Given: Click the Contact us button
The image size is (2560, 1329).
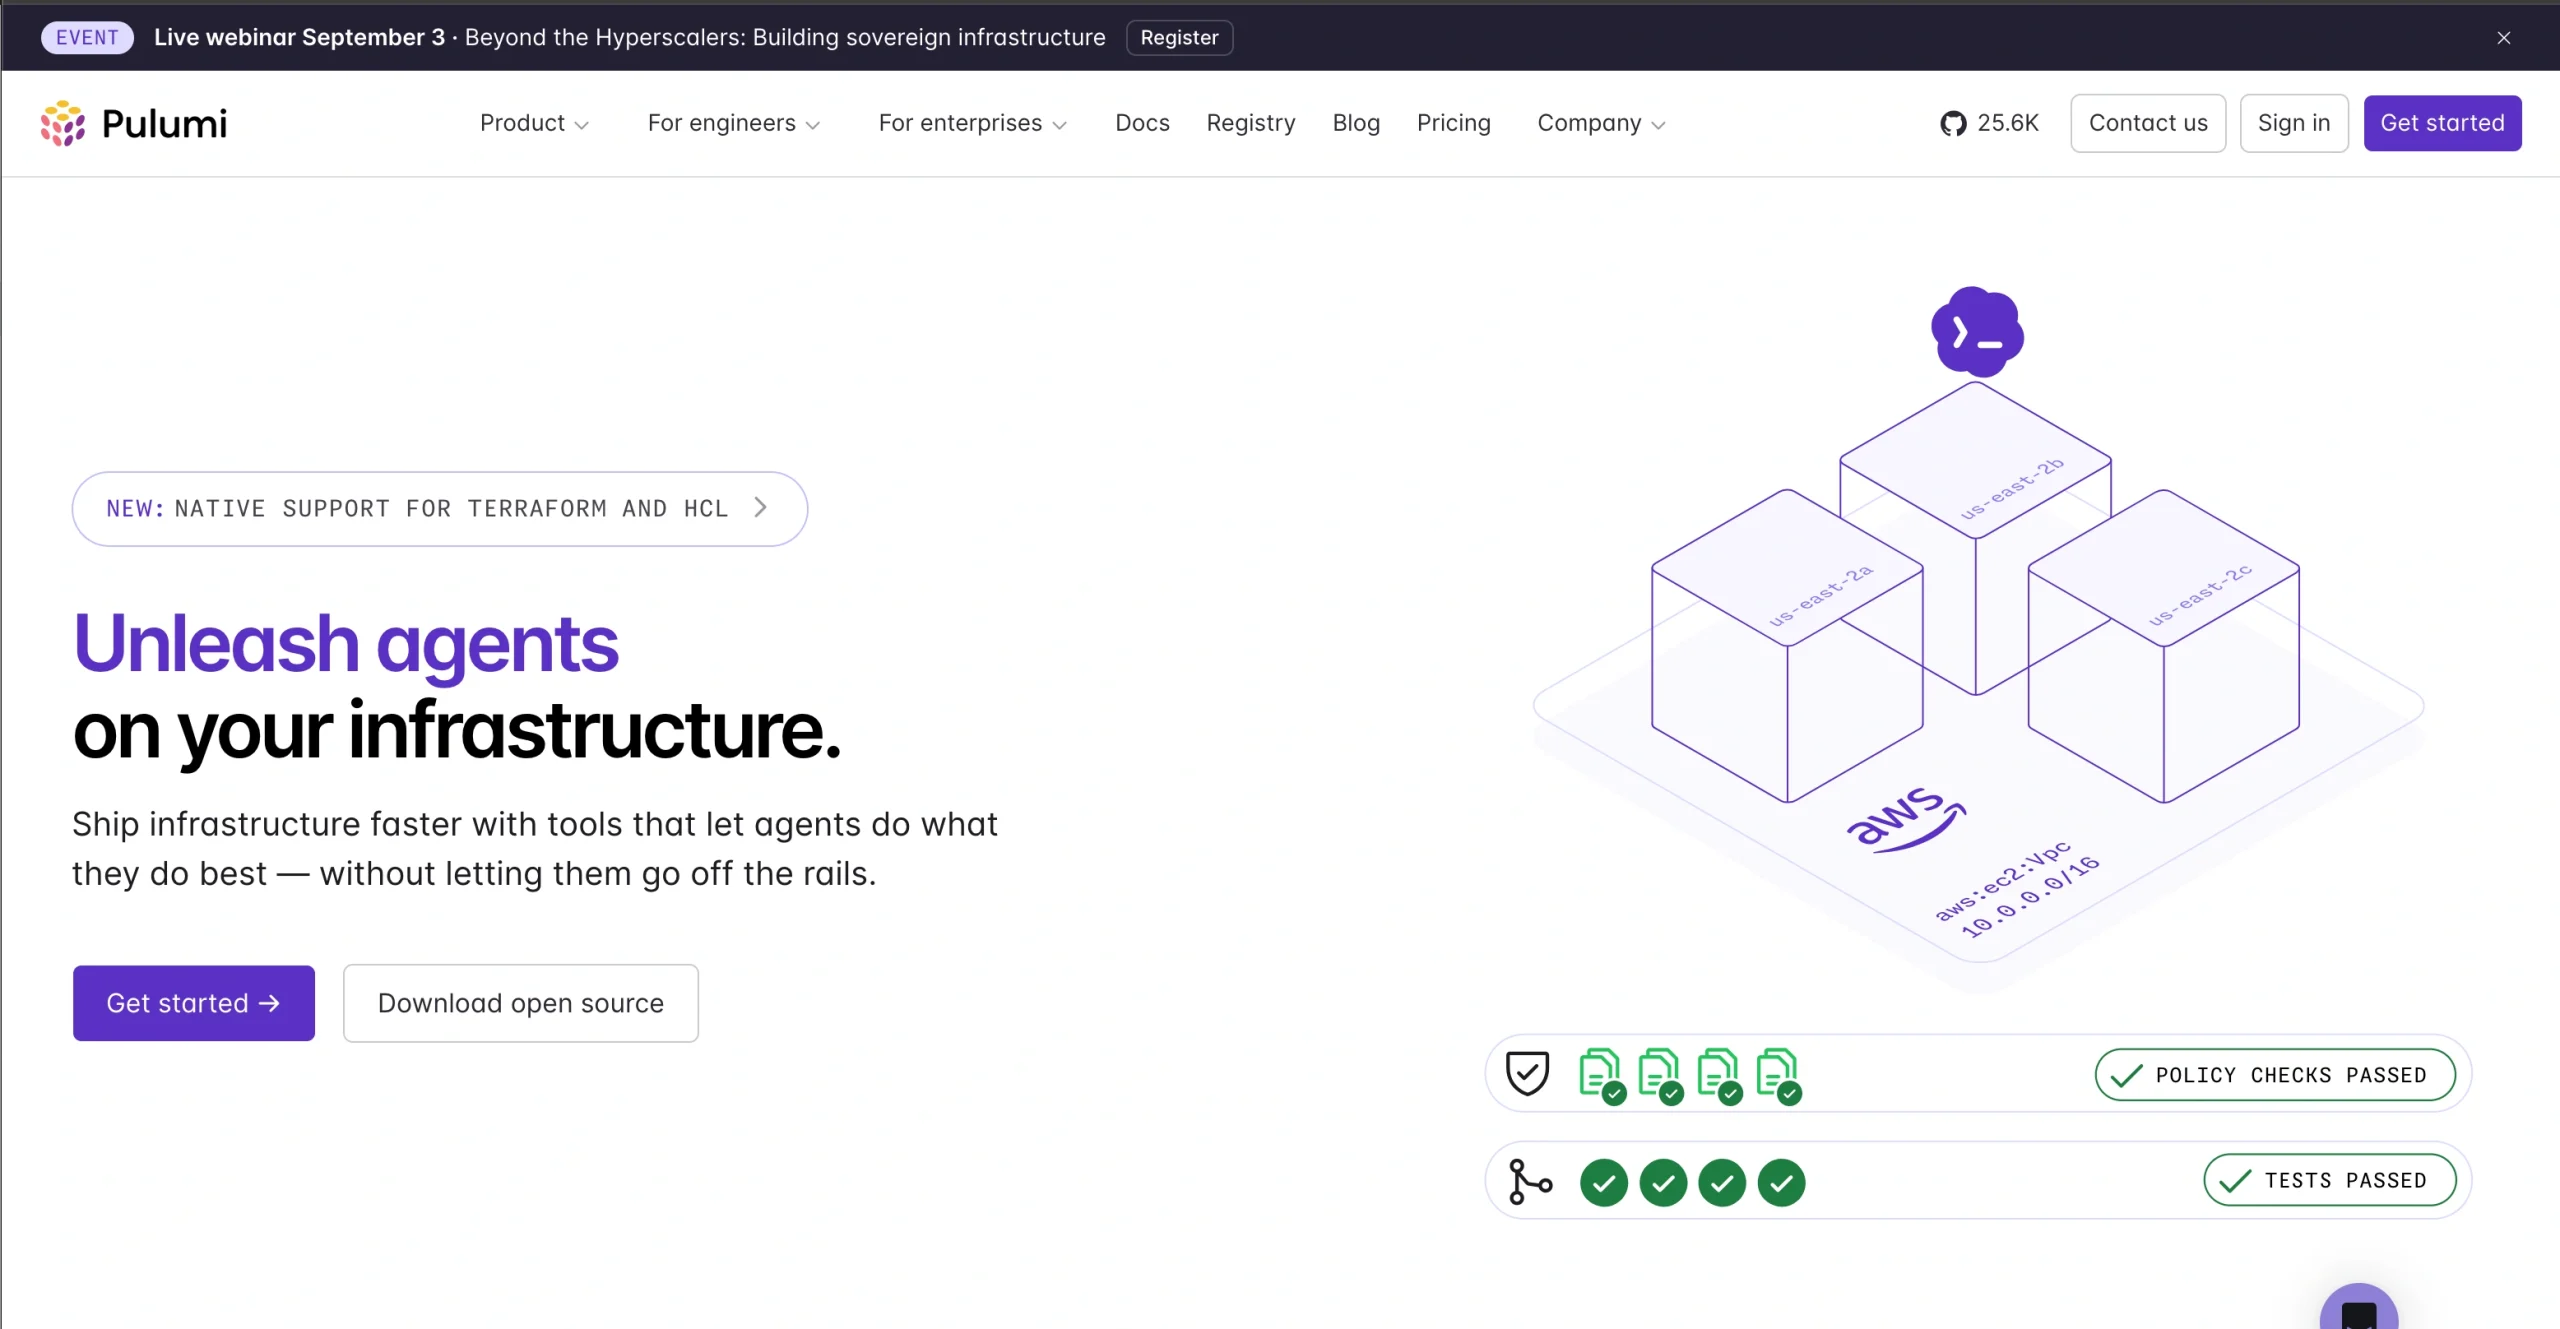Looking at the screenshot, I should (x=2148, y=123).
